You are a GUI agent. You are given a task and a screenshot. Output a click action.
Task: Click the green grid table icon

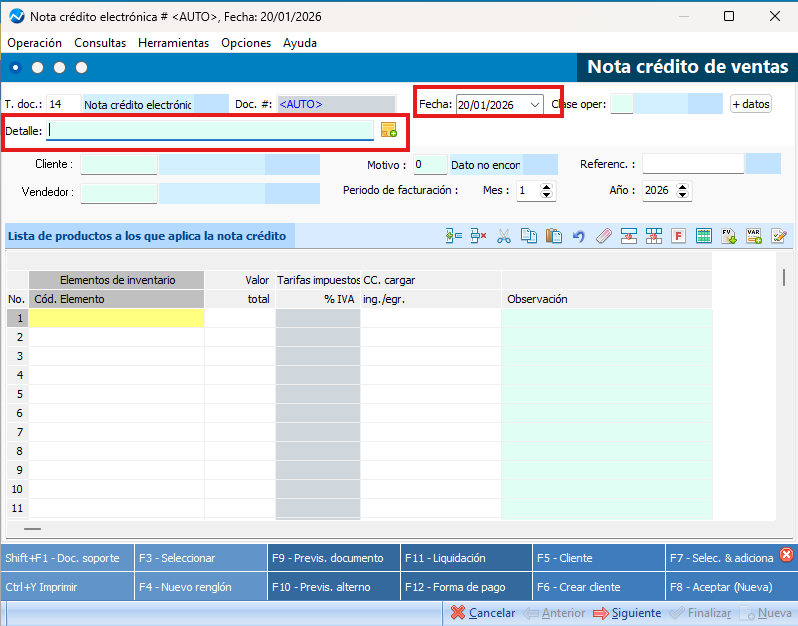click(704, 236)
